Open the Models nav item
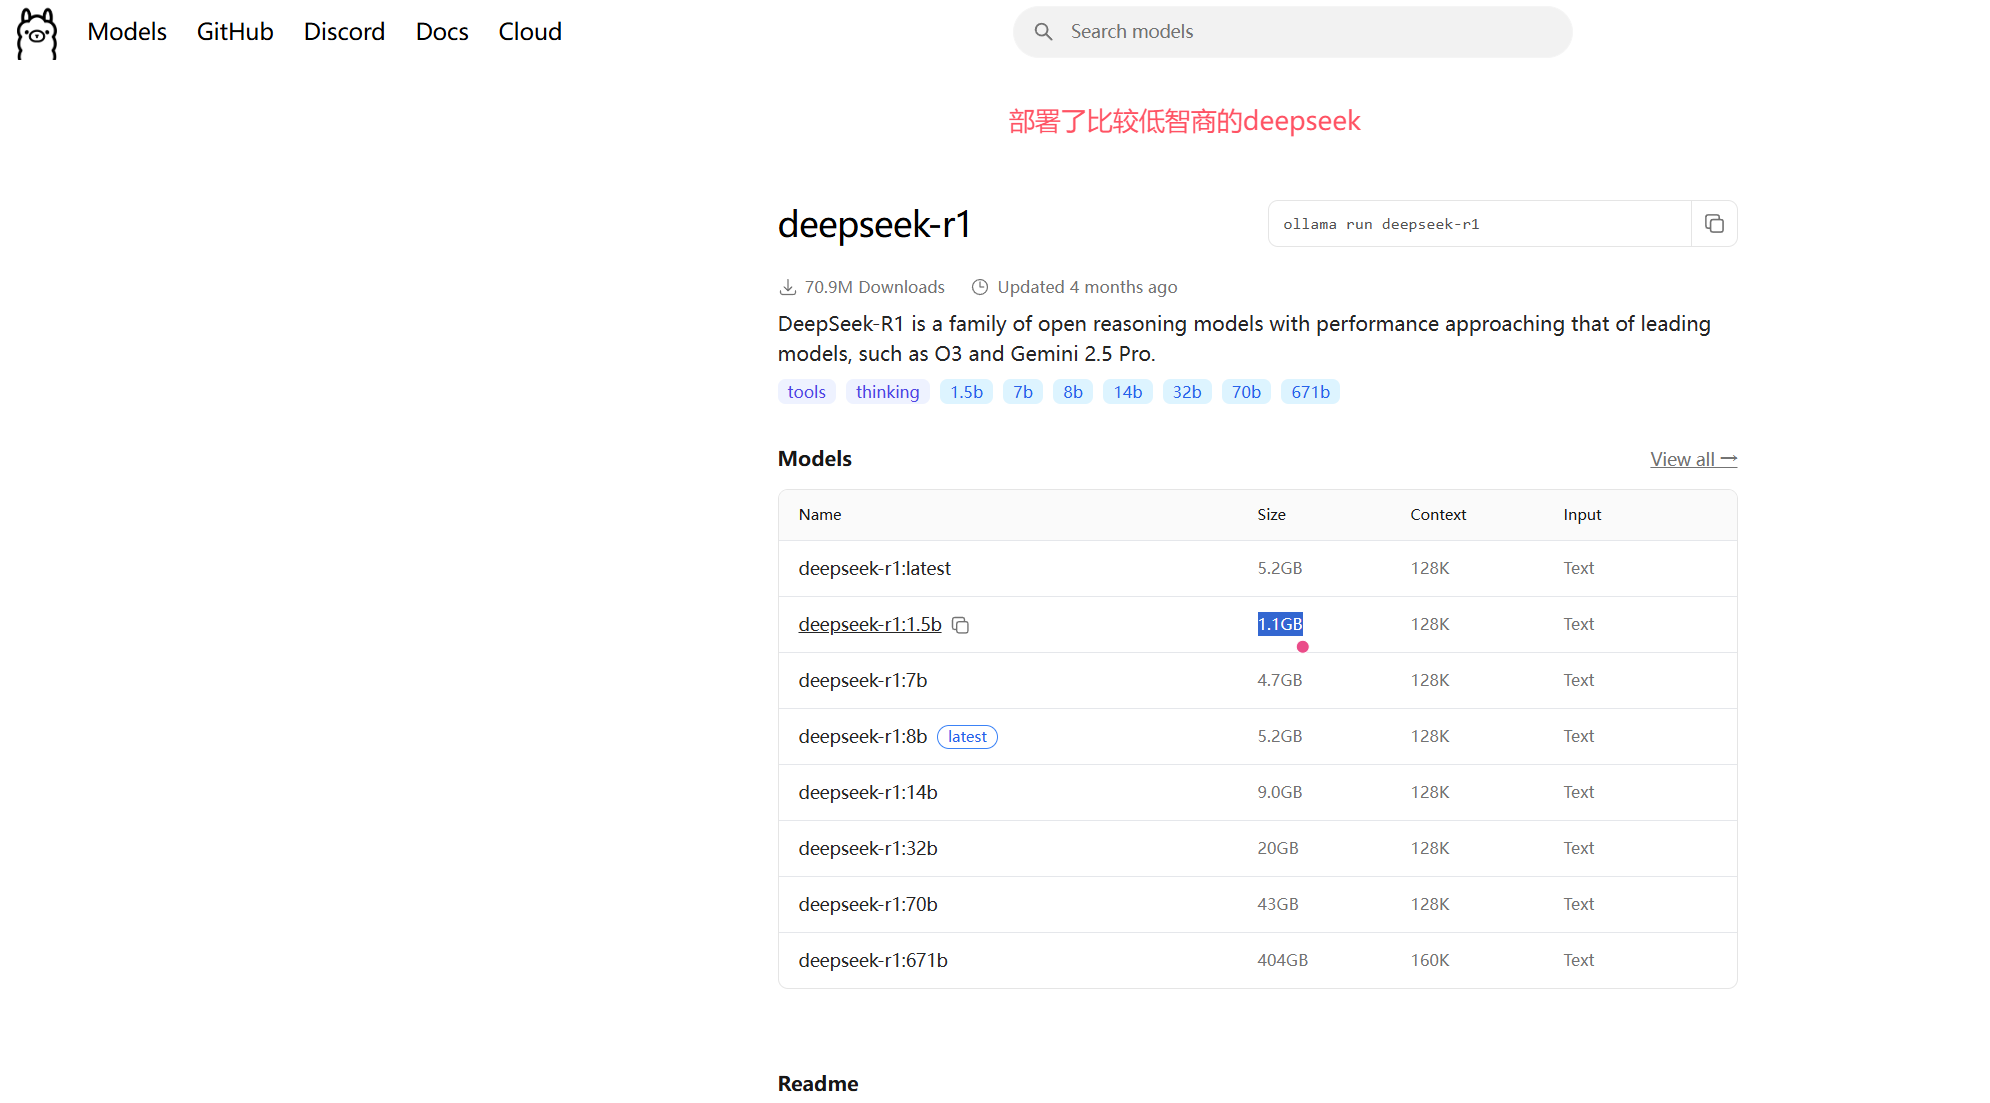Screen dimensions: 1990x1103 click(x=127, y=32)
